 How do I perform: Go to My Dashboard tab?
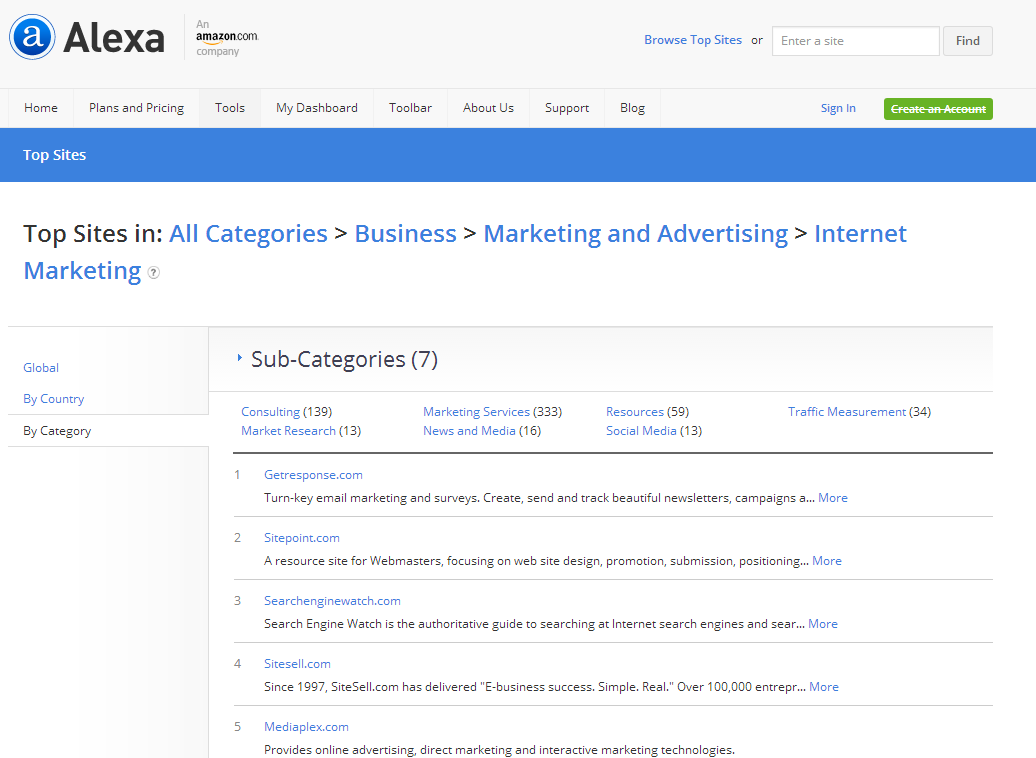(316, 108)
